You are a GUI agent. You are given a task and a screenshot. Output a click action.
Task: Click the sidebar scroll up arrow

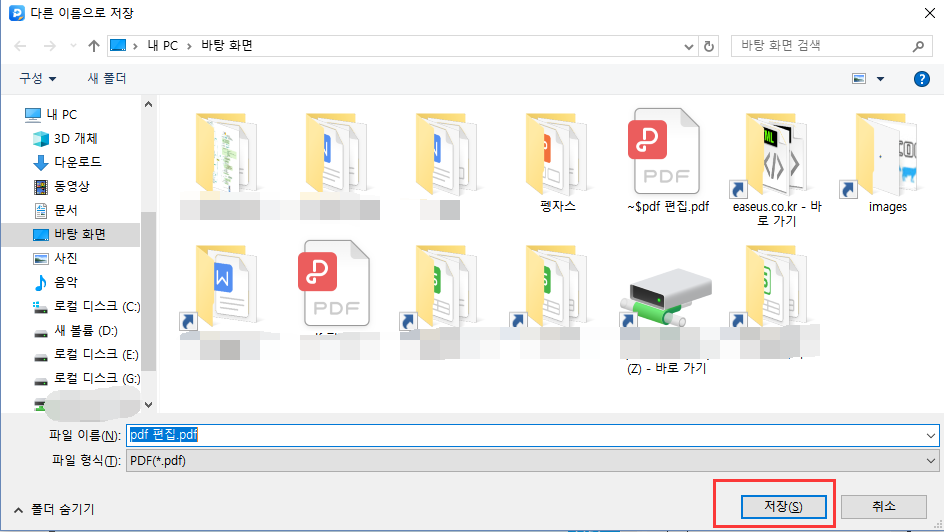[149, 105]
